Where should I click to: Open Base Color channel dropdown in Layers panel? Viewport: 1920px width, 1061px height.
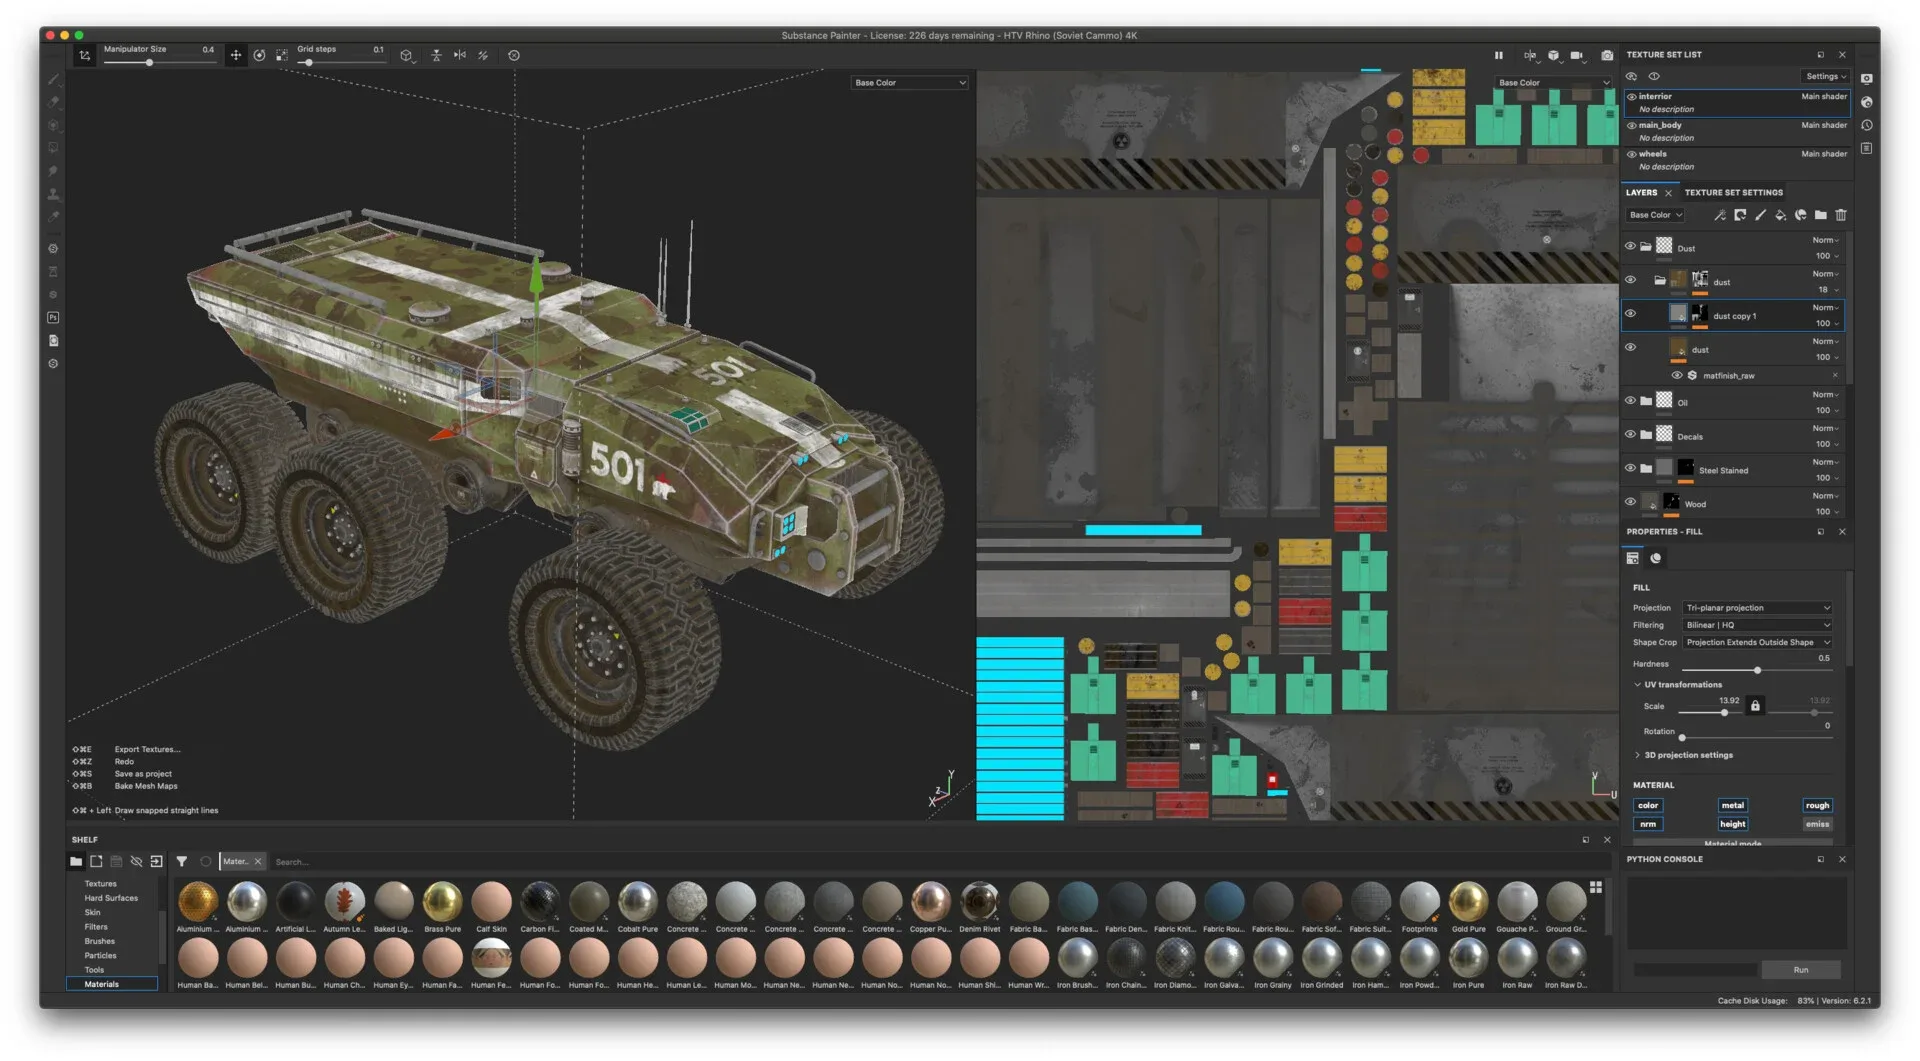click(x=1656, y=215)
